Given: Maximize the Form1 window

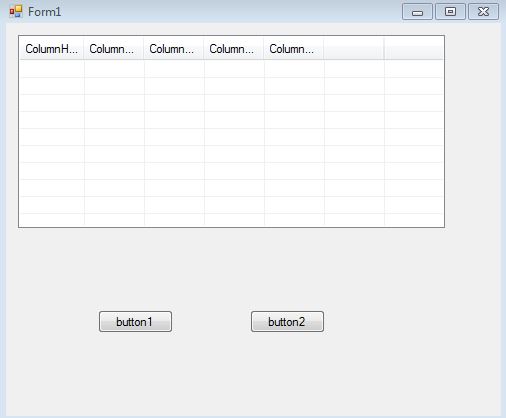Looking at the screenshot, I should (450, 12).
